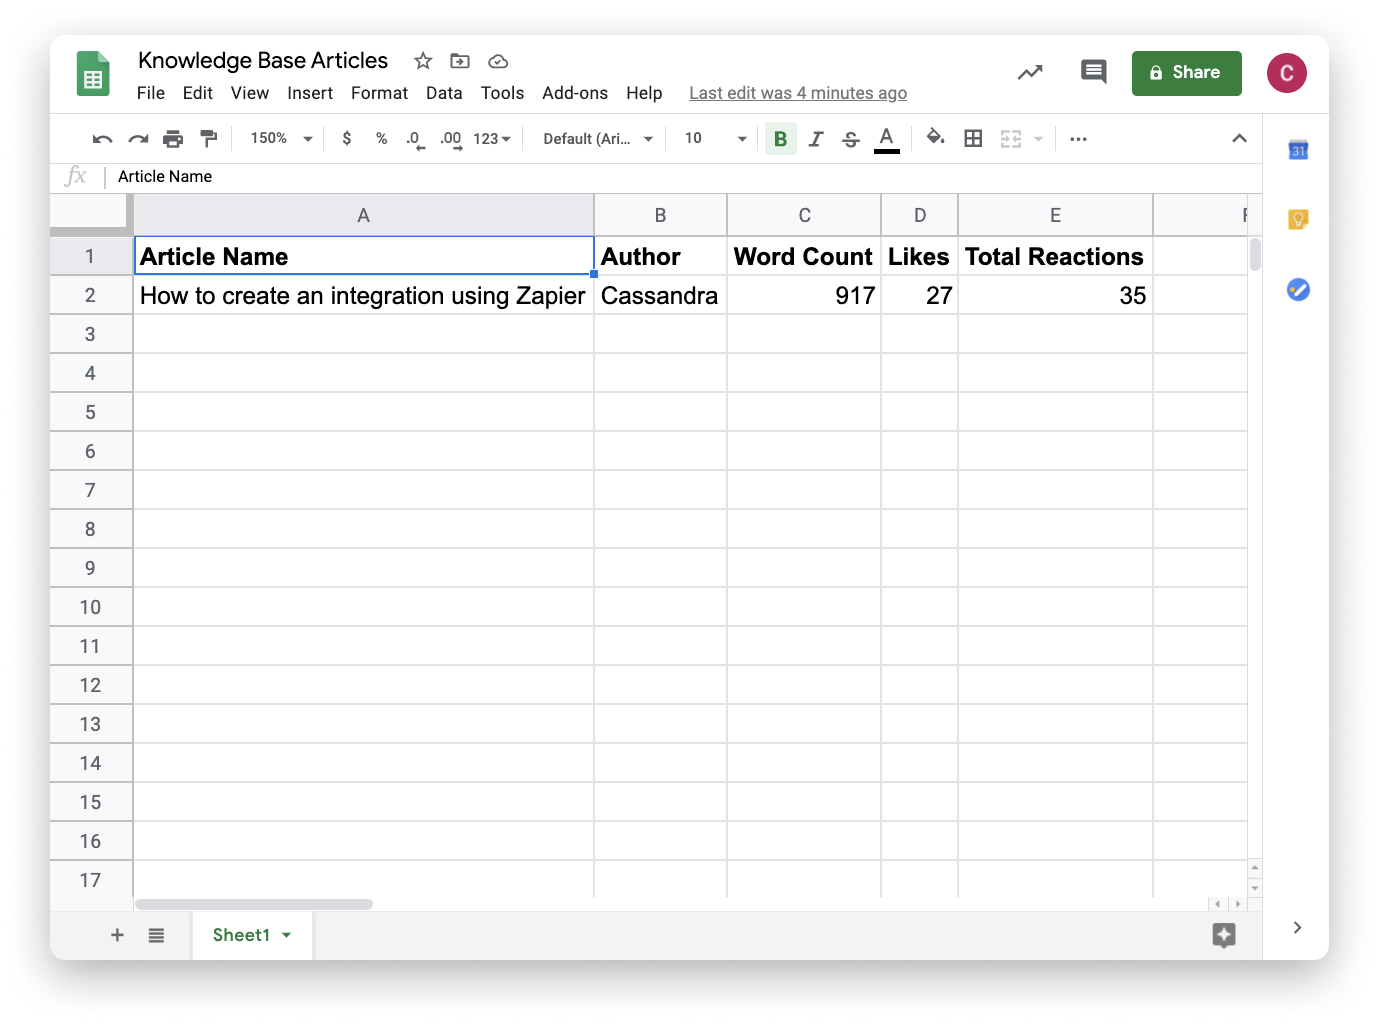Open the all sheets list
The image size is (1379, 1025).
tap(156, 935)
